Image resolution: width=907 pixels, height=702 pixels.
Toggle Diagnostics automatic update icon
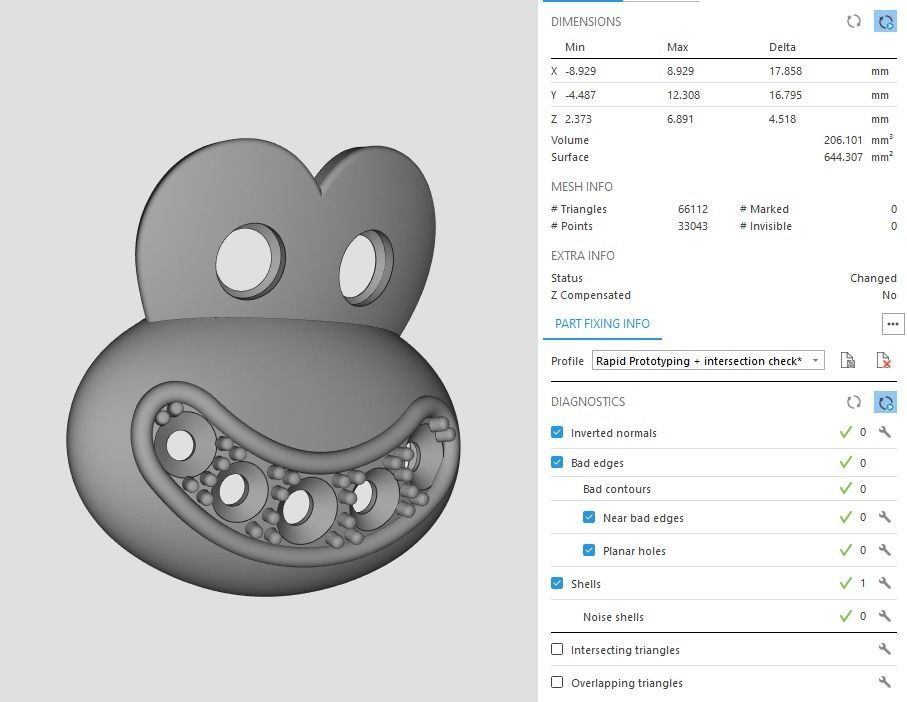(x=885, y=402)
